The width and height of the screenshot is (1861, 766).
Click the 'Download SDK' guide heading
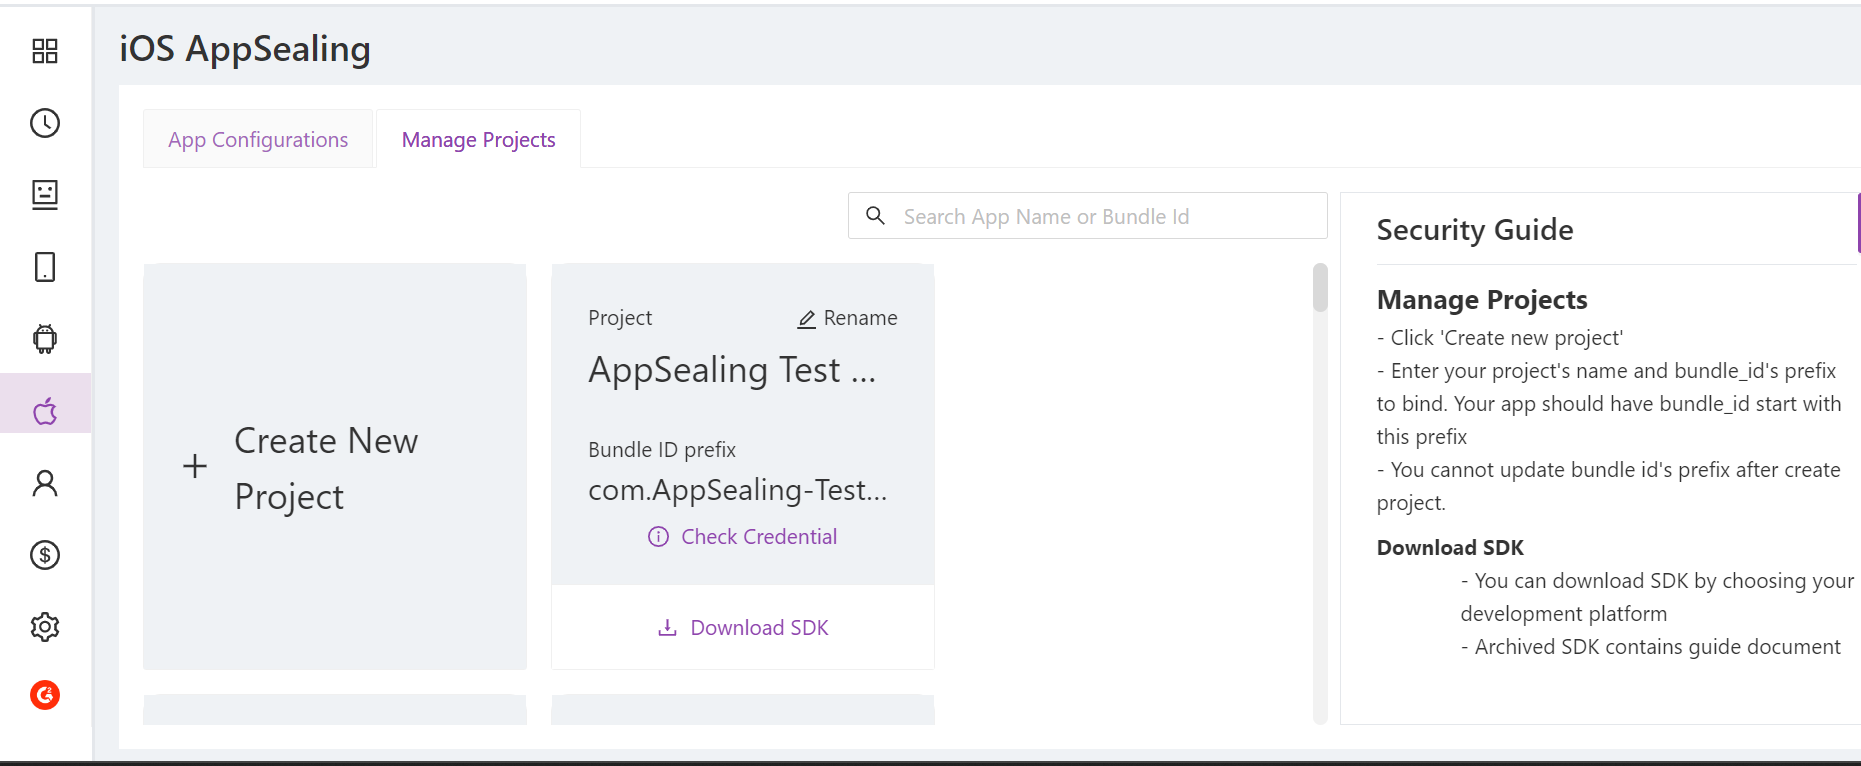(x=1450, y=548)
